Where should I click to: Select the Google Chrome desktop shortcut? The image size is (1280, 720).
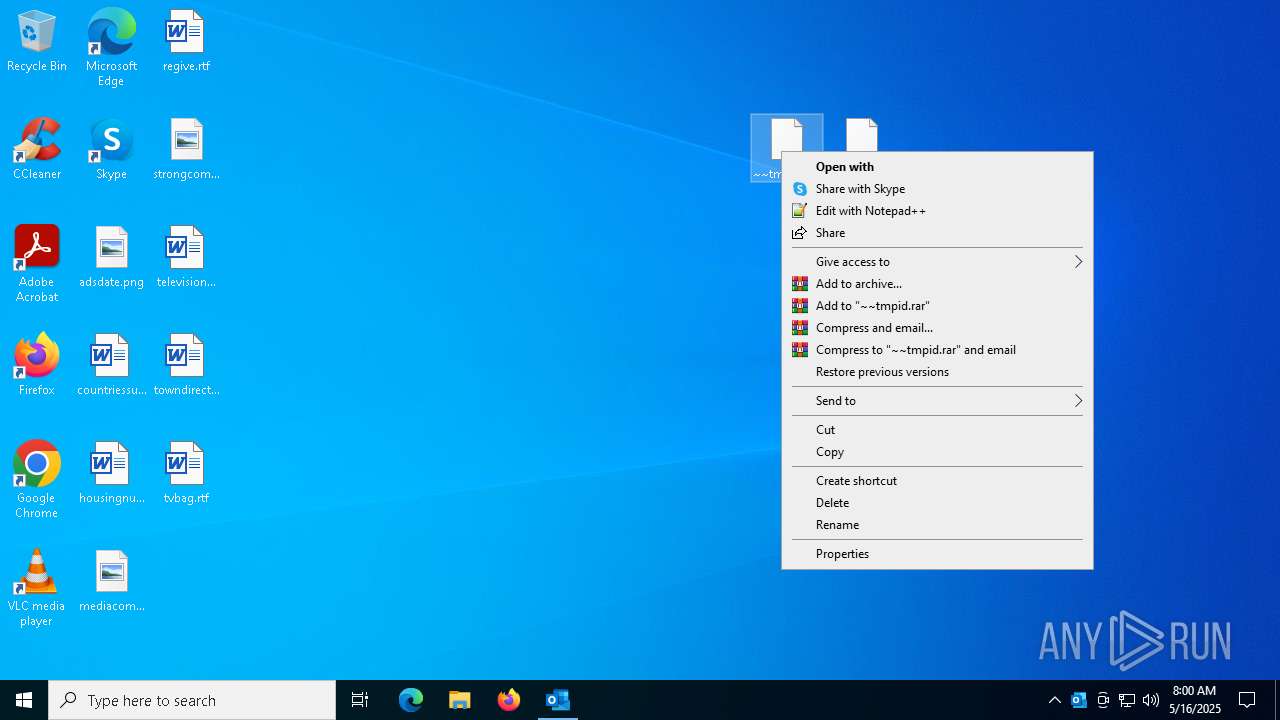[37, 480]
